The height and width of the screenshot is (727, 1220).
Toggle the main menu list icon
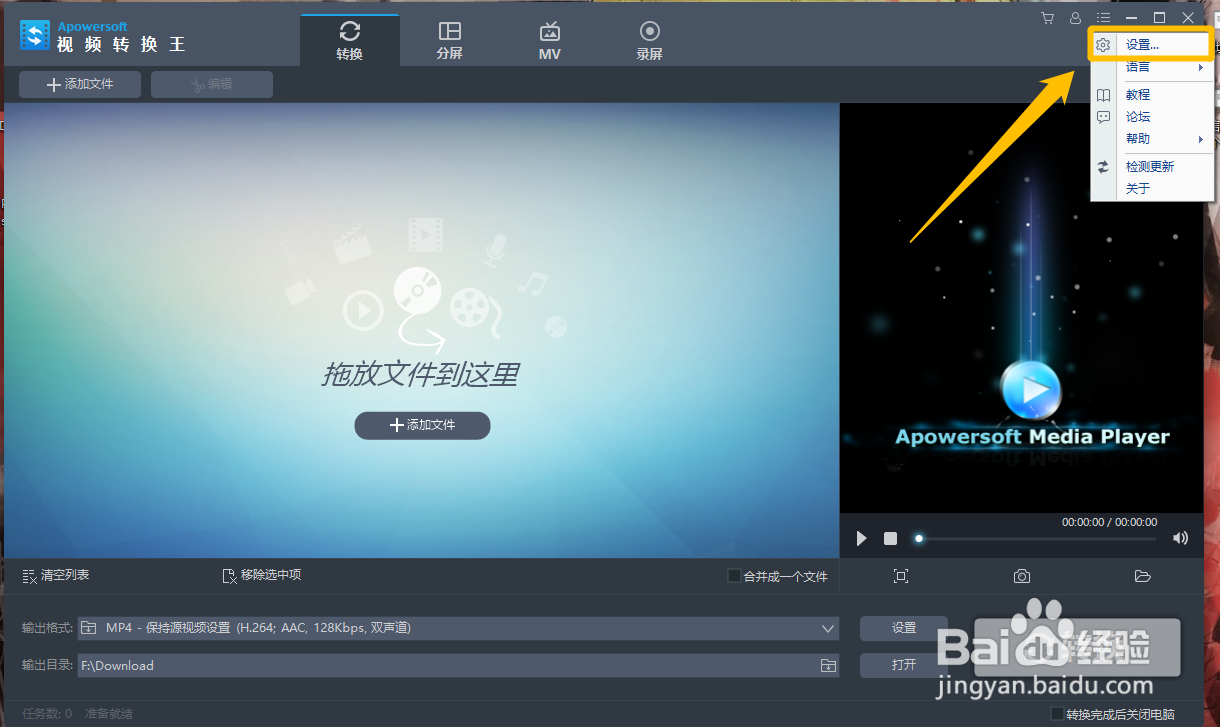coord(1103,18)
